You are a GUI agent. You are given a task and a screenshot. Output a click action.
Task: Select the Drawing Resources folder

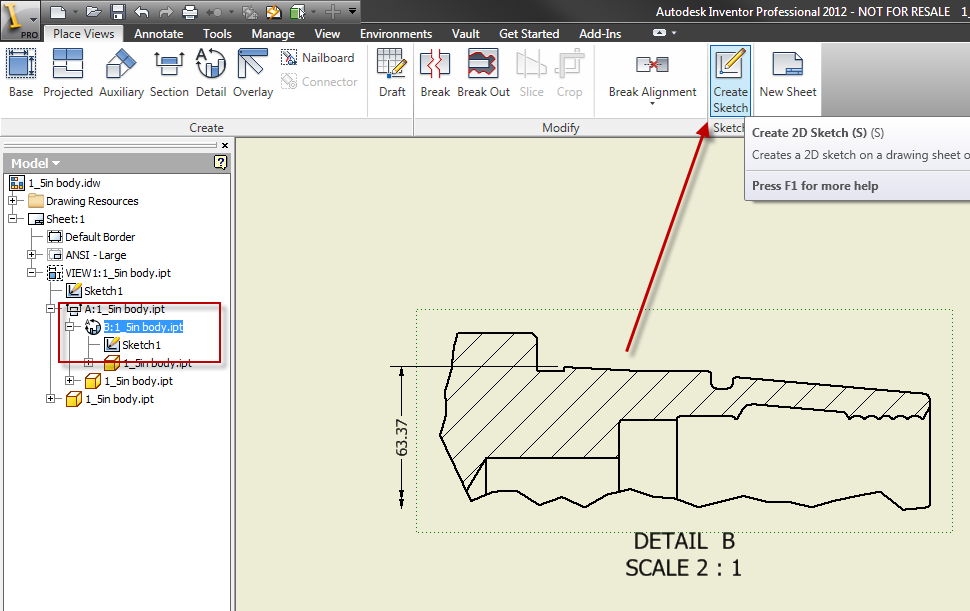[x=92, y=201]
